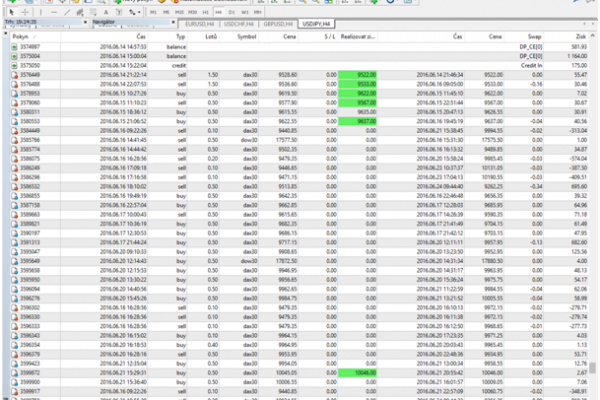Click green take-profit cell 9622.00
Screen dimensions: 600x400
click(357, 93)
